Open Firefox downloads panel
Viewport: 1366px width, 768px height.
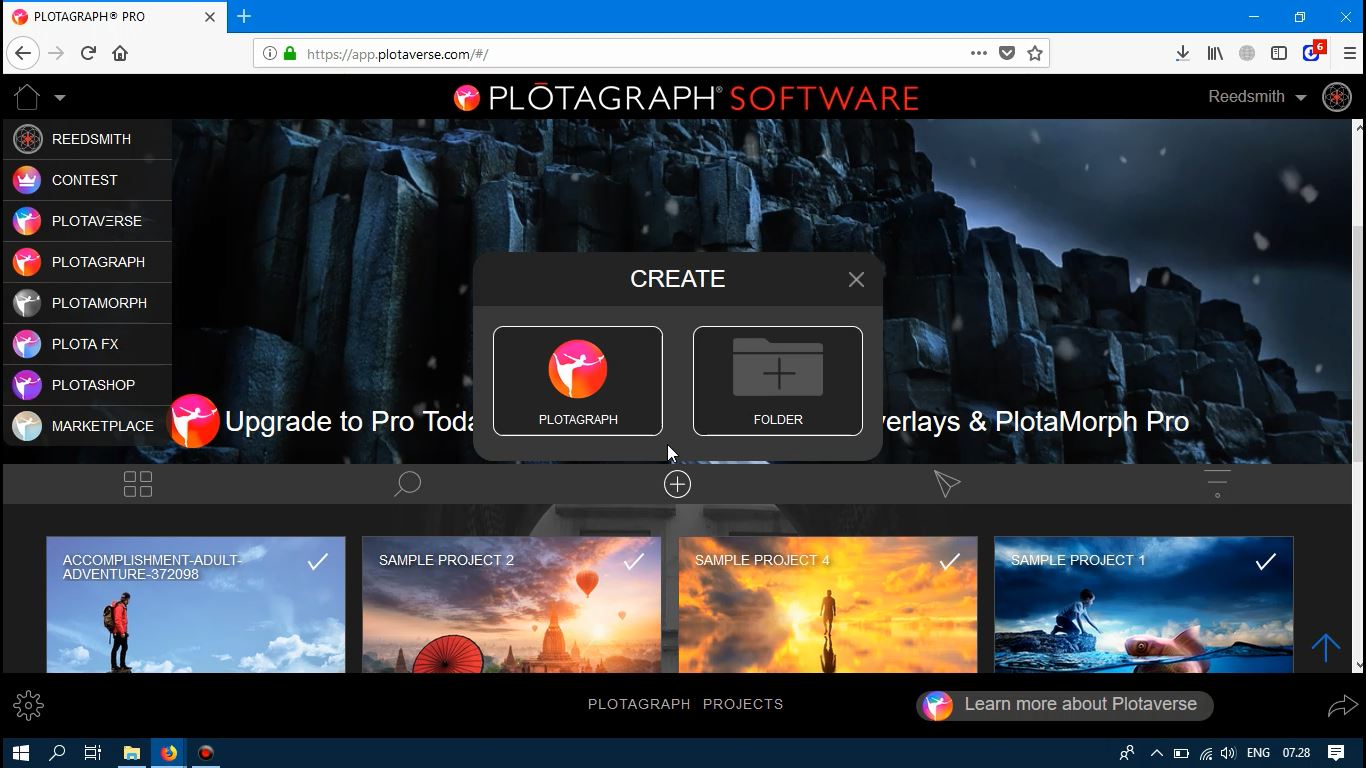[1182, 53]
